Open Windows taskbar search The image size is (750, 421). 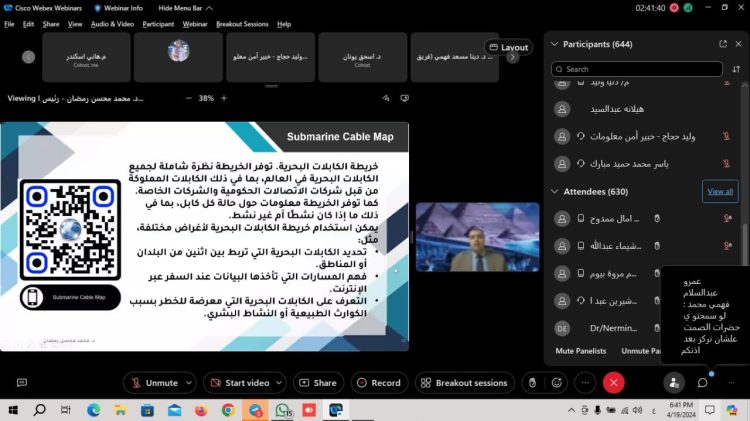[x=39, y=410]
